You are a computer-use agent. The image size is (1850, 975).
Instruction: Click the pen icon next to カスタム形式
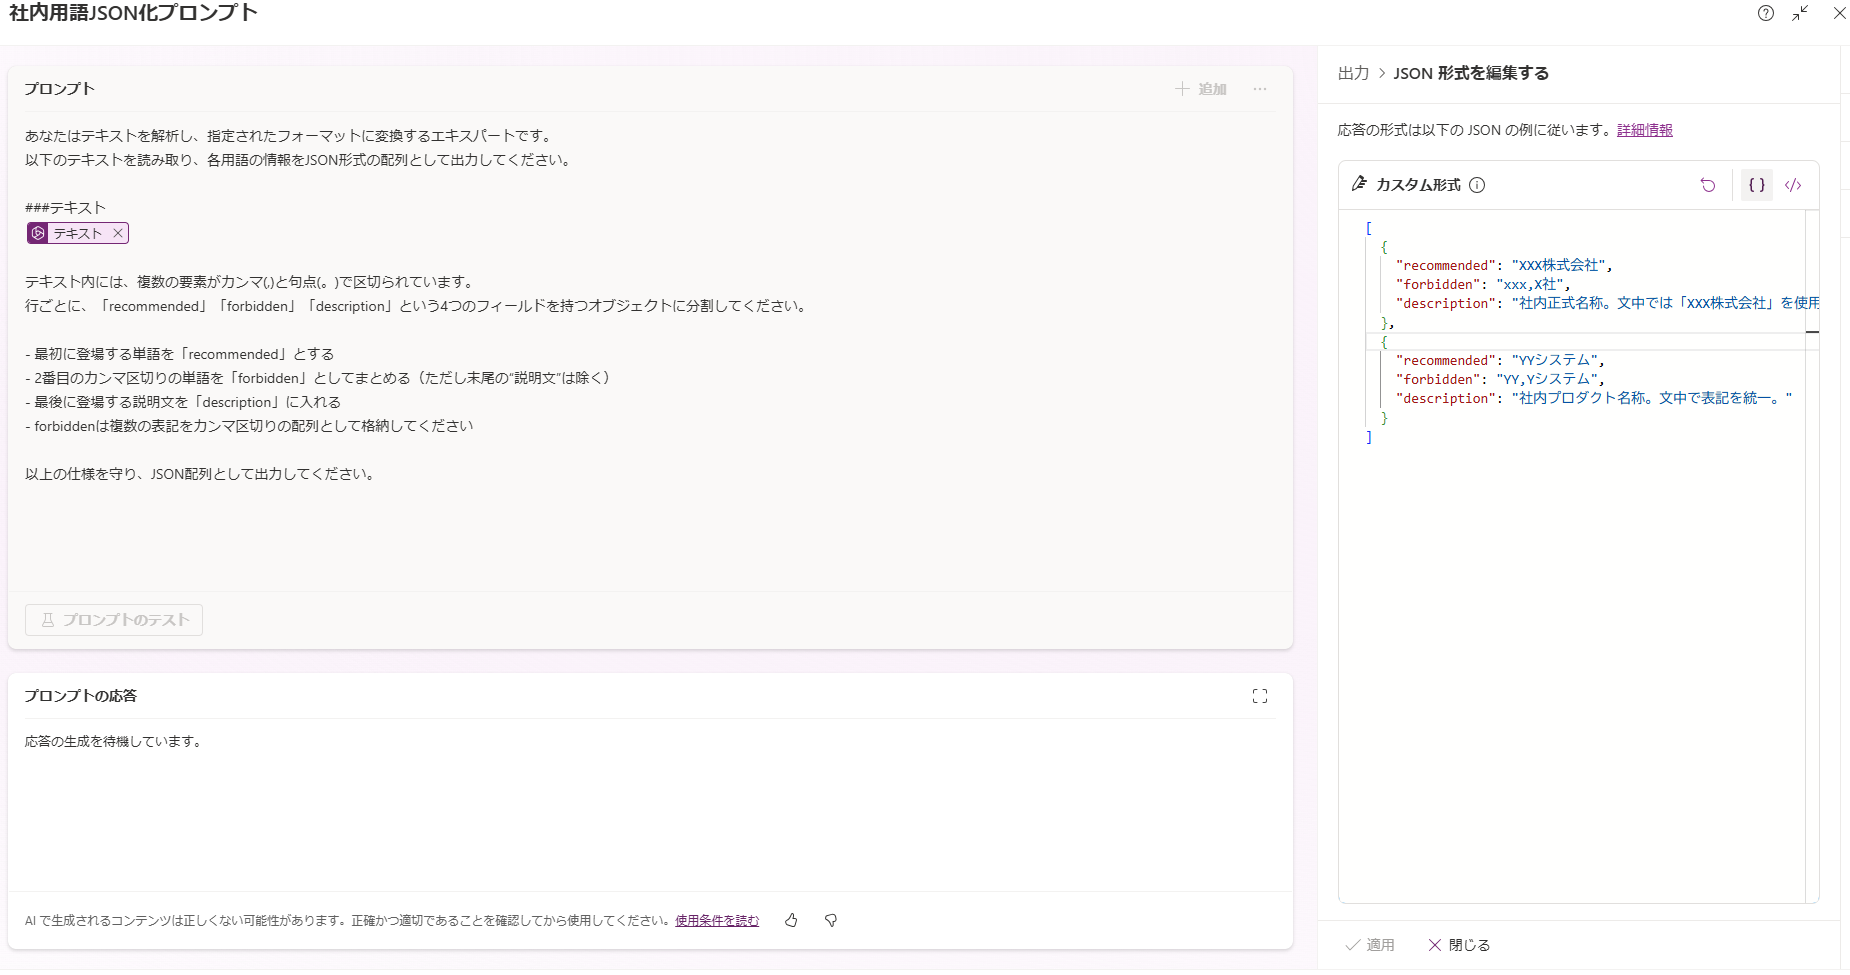coord(1359,184)
